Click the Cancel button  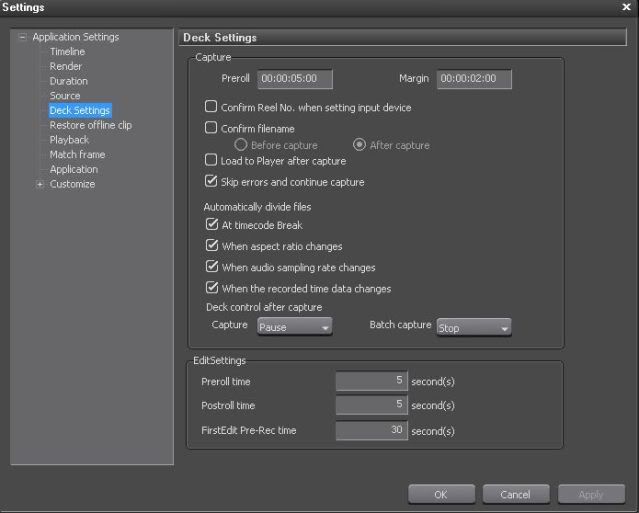(x=516, y=494)
